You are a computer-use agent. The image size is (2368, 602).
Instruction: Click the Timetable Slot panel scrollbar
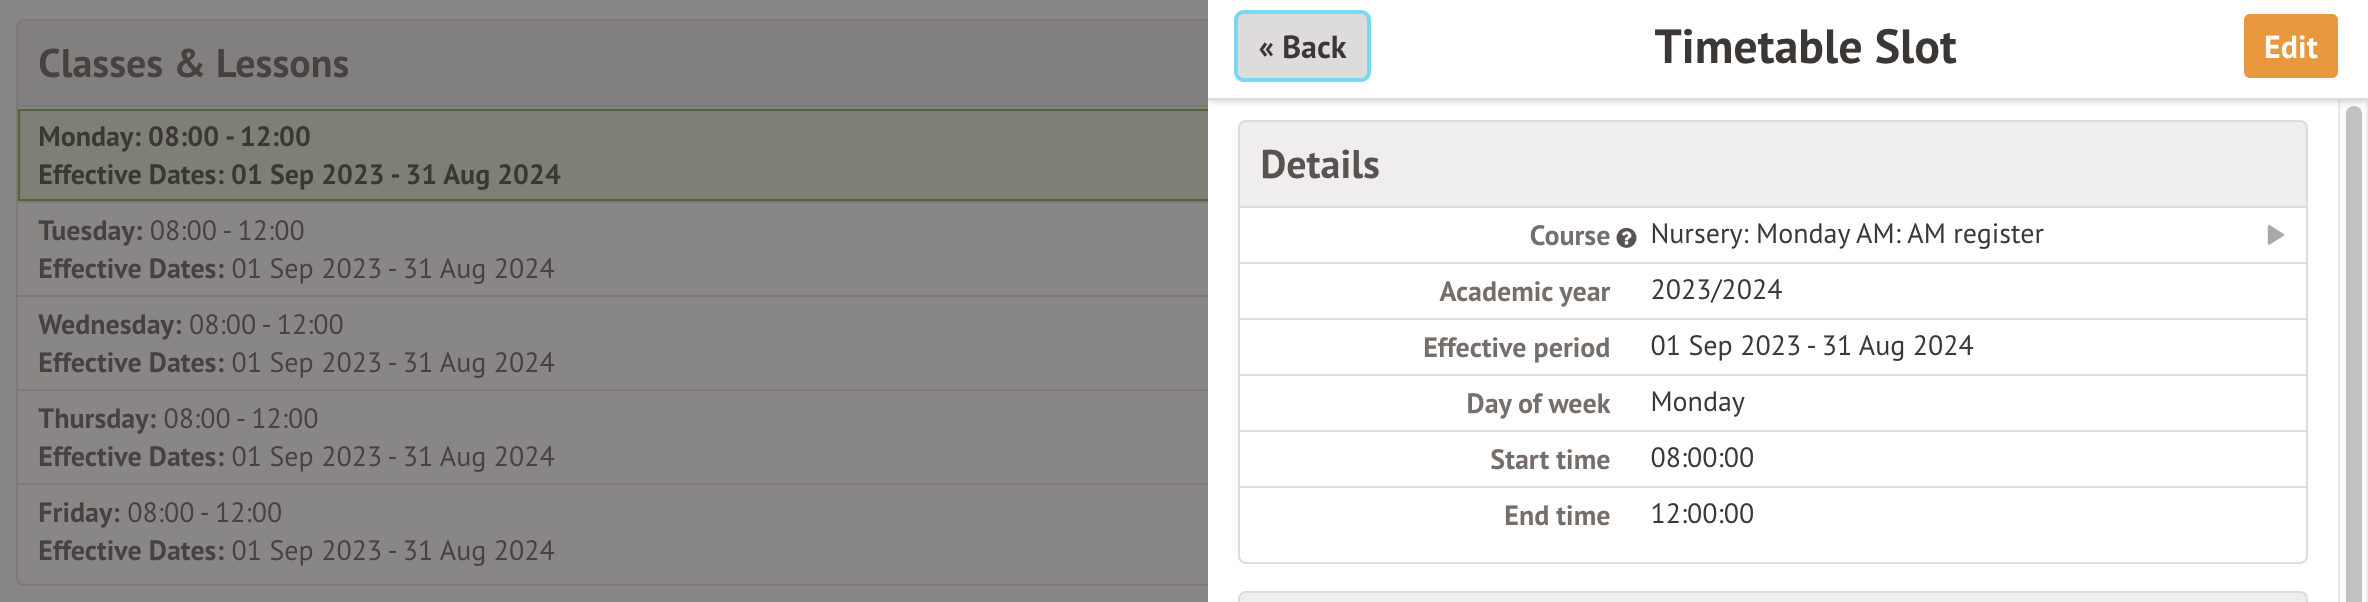2353,350
